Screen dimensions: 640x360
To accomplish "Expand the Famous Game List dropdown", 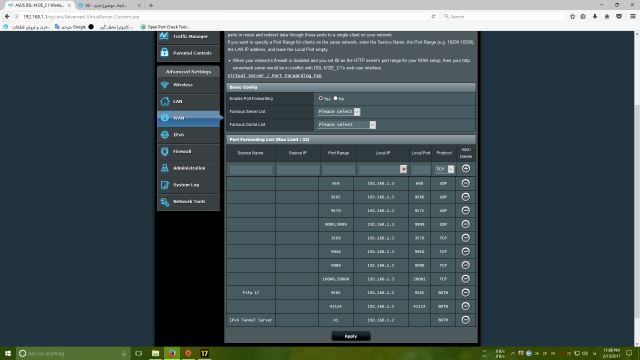I will tap(347, 124).
